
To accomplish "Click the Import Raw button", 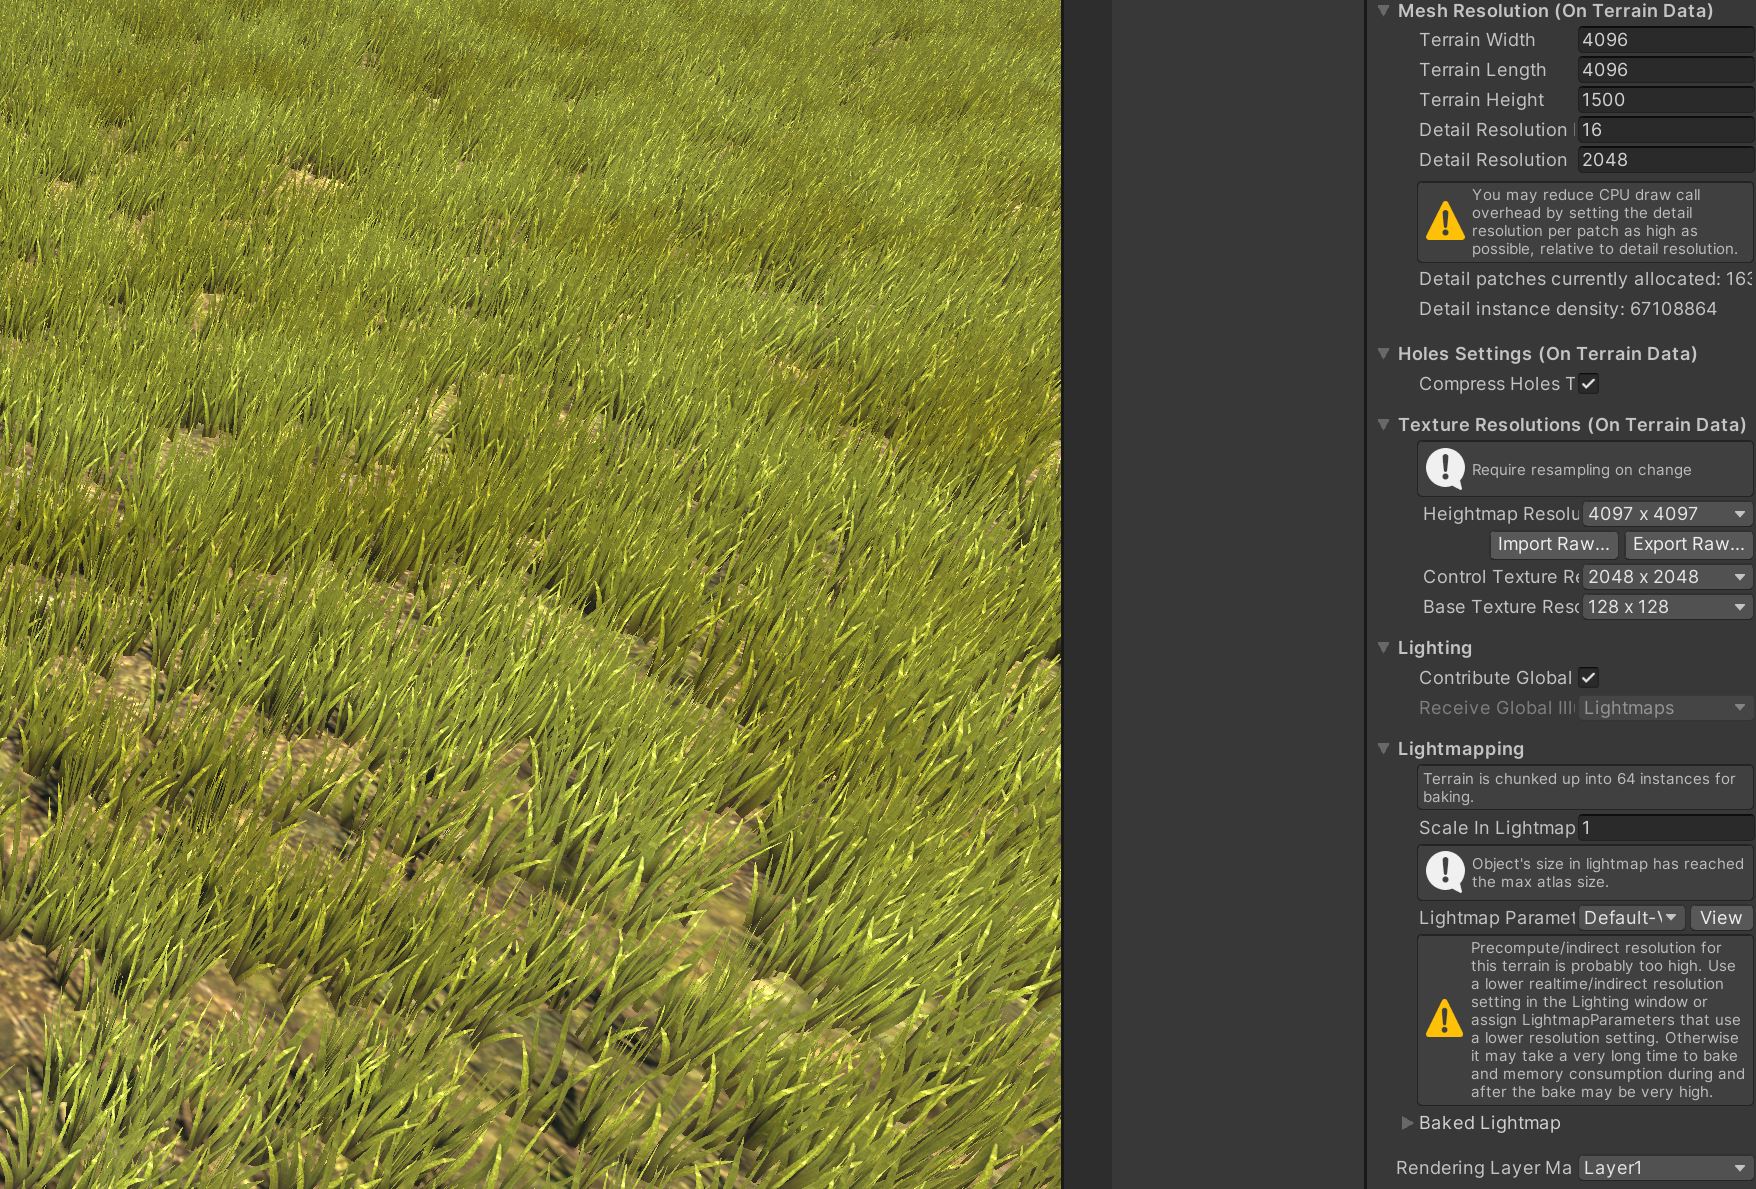I will [x=1553, y=544].
